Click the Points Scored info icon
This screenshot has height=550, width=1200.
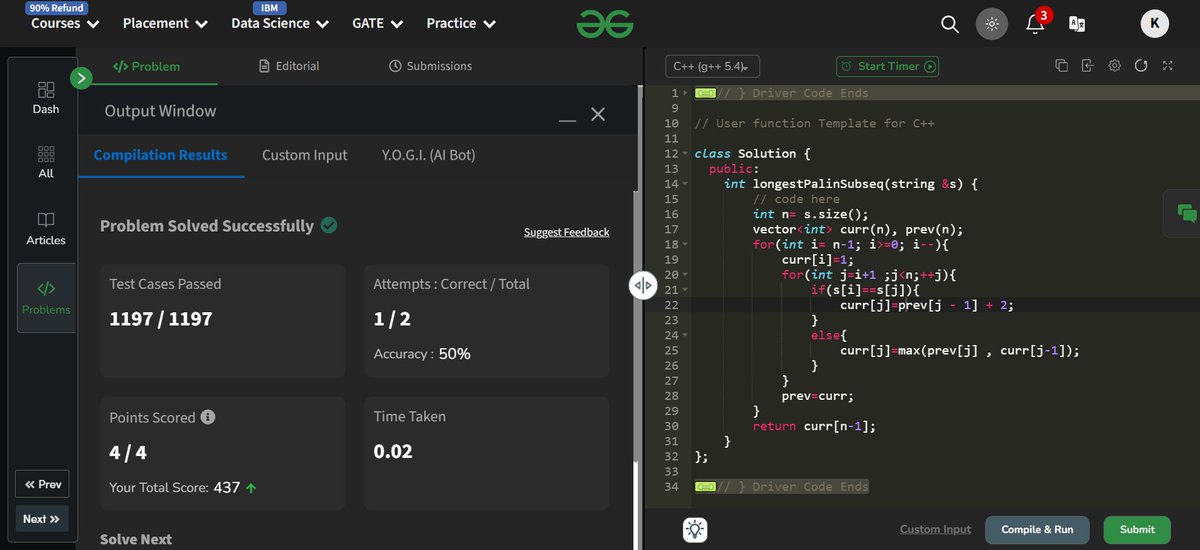click(x=208, y=417)
